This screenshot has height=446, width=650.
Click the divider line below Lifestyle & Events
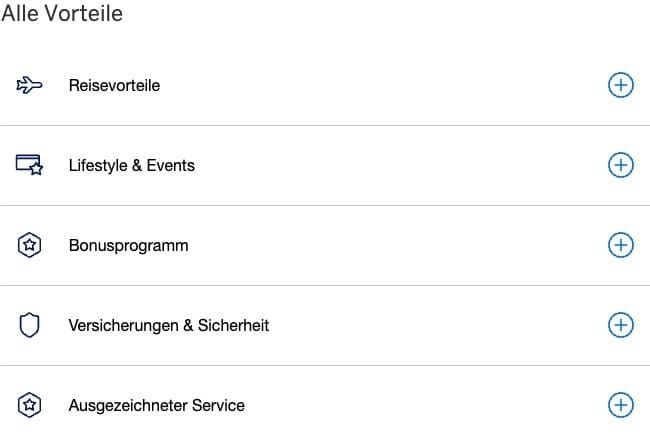pyautogui.click(x=325, y=205)
